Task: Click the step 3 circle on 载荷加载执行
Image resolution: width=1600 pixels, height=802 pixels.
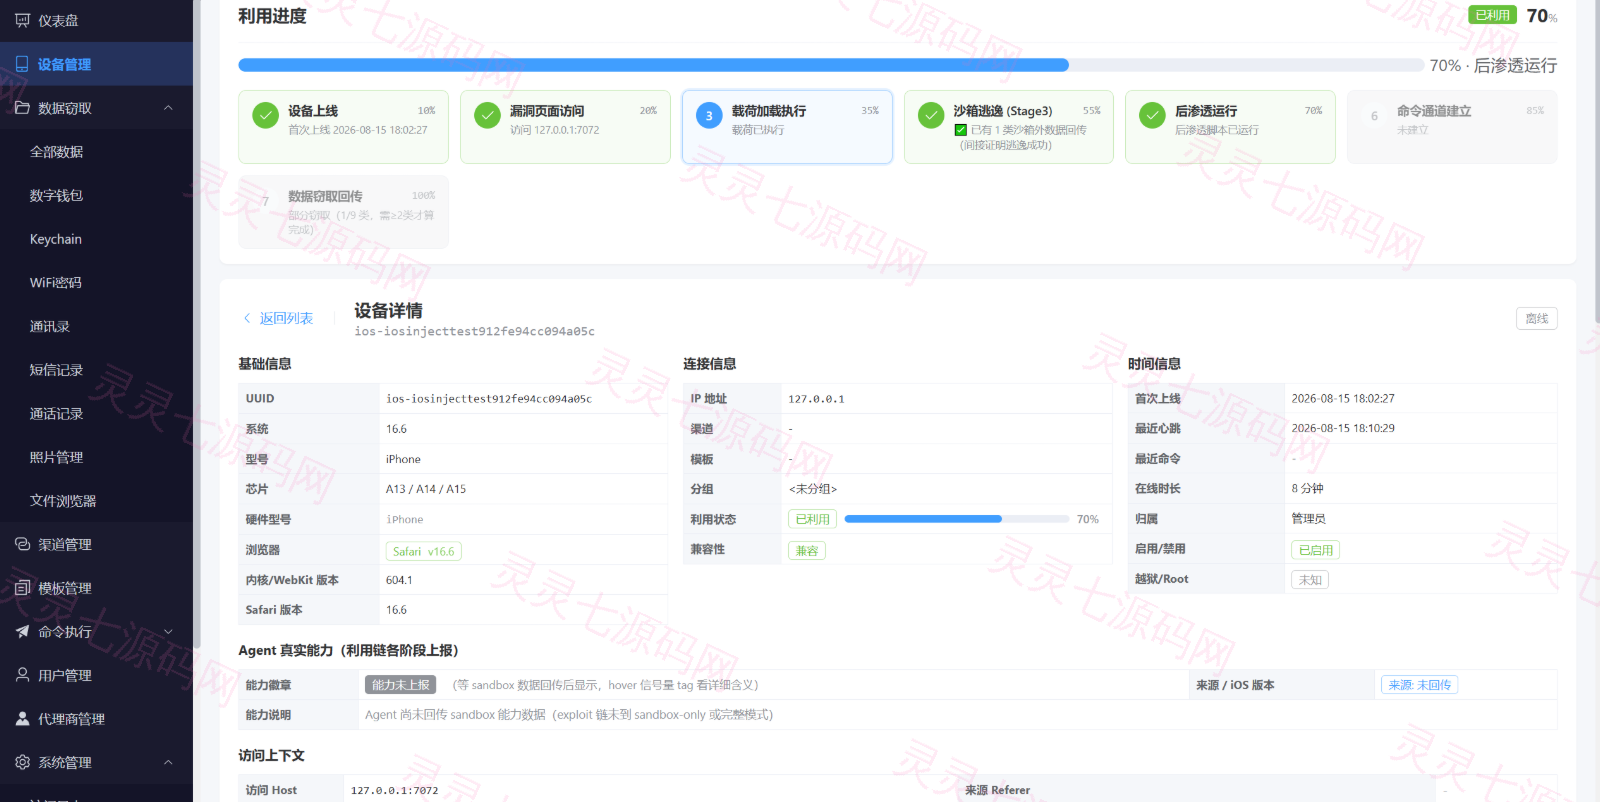Action: pos(709,115)
